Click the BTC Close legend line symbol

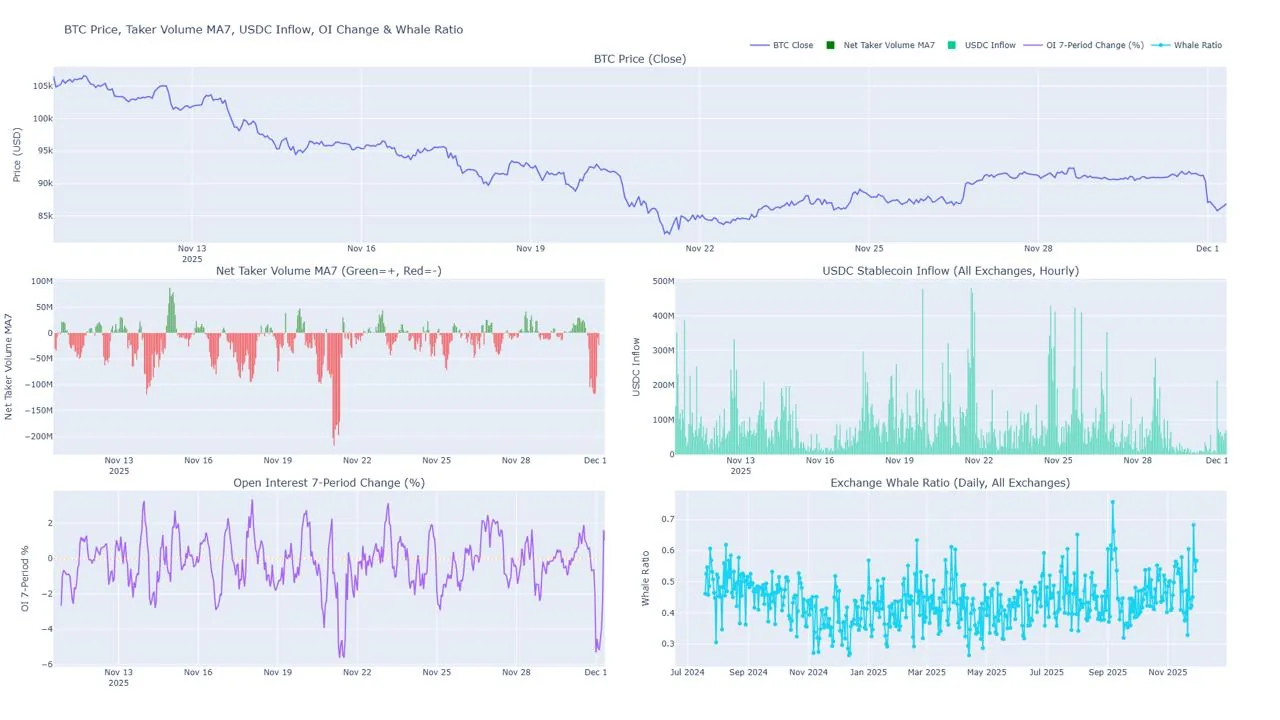[758, 45]
